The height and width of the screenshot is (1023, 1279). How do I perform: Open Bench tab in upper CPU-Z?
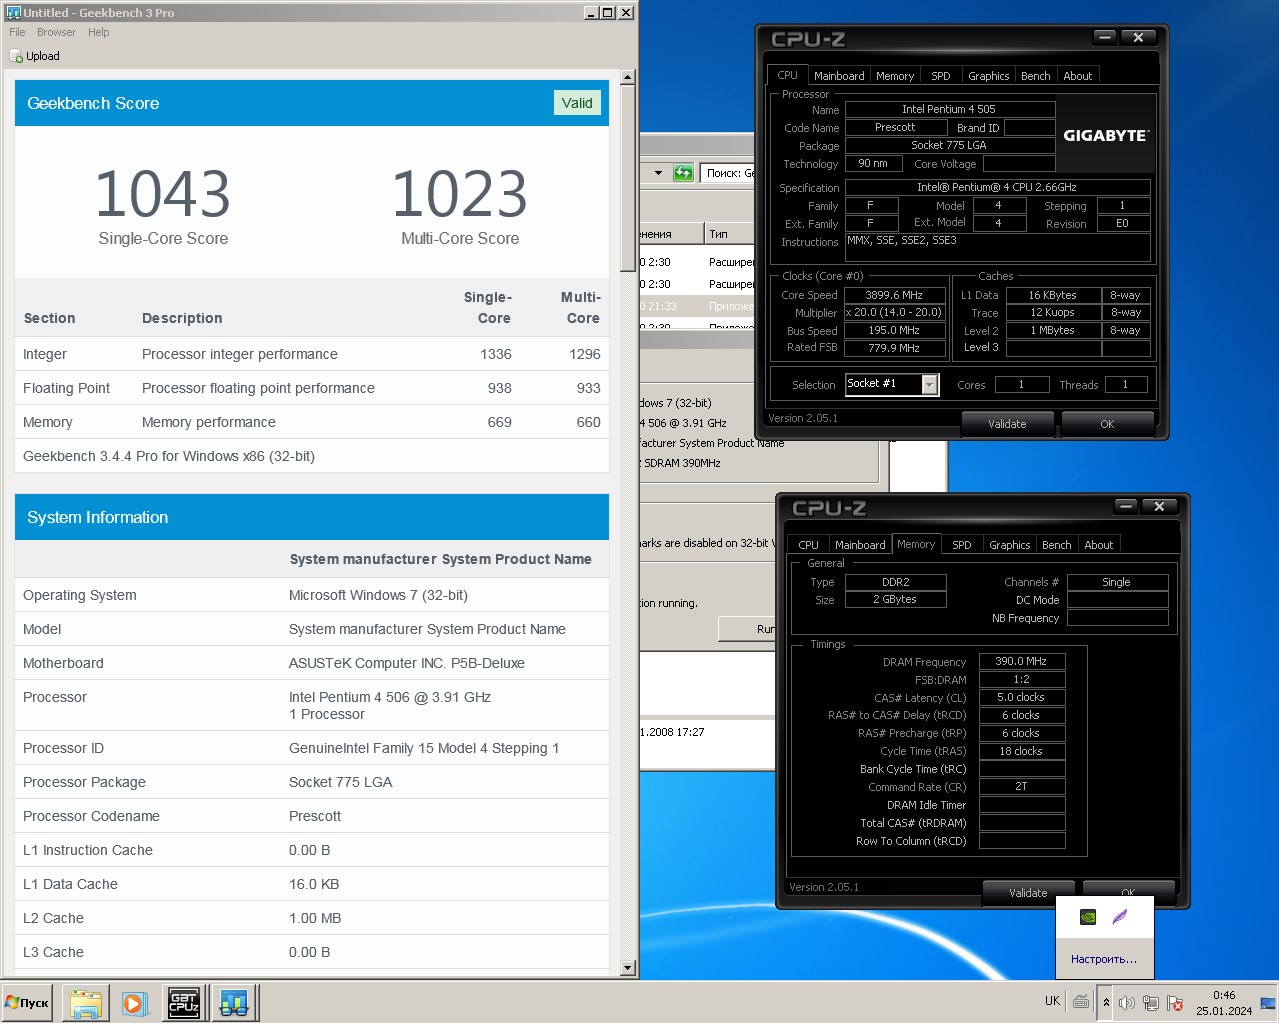1036,76
